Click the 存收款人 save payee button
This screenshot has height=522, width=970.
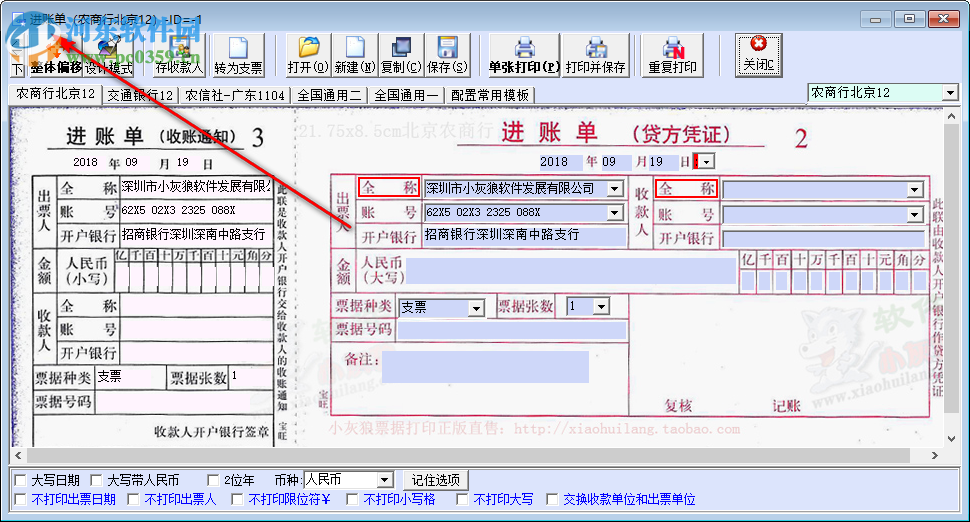179,56
